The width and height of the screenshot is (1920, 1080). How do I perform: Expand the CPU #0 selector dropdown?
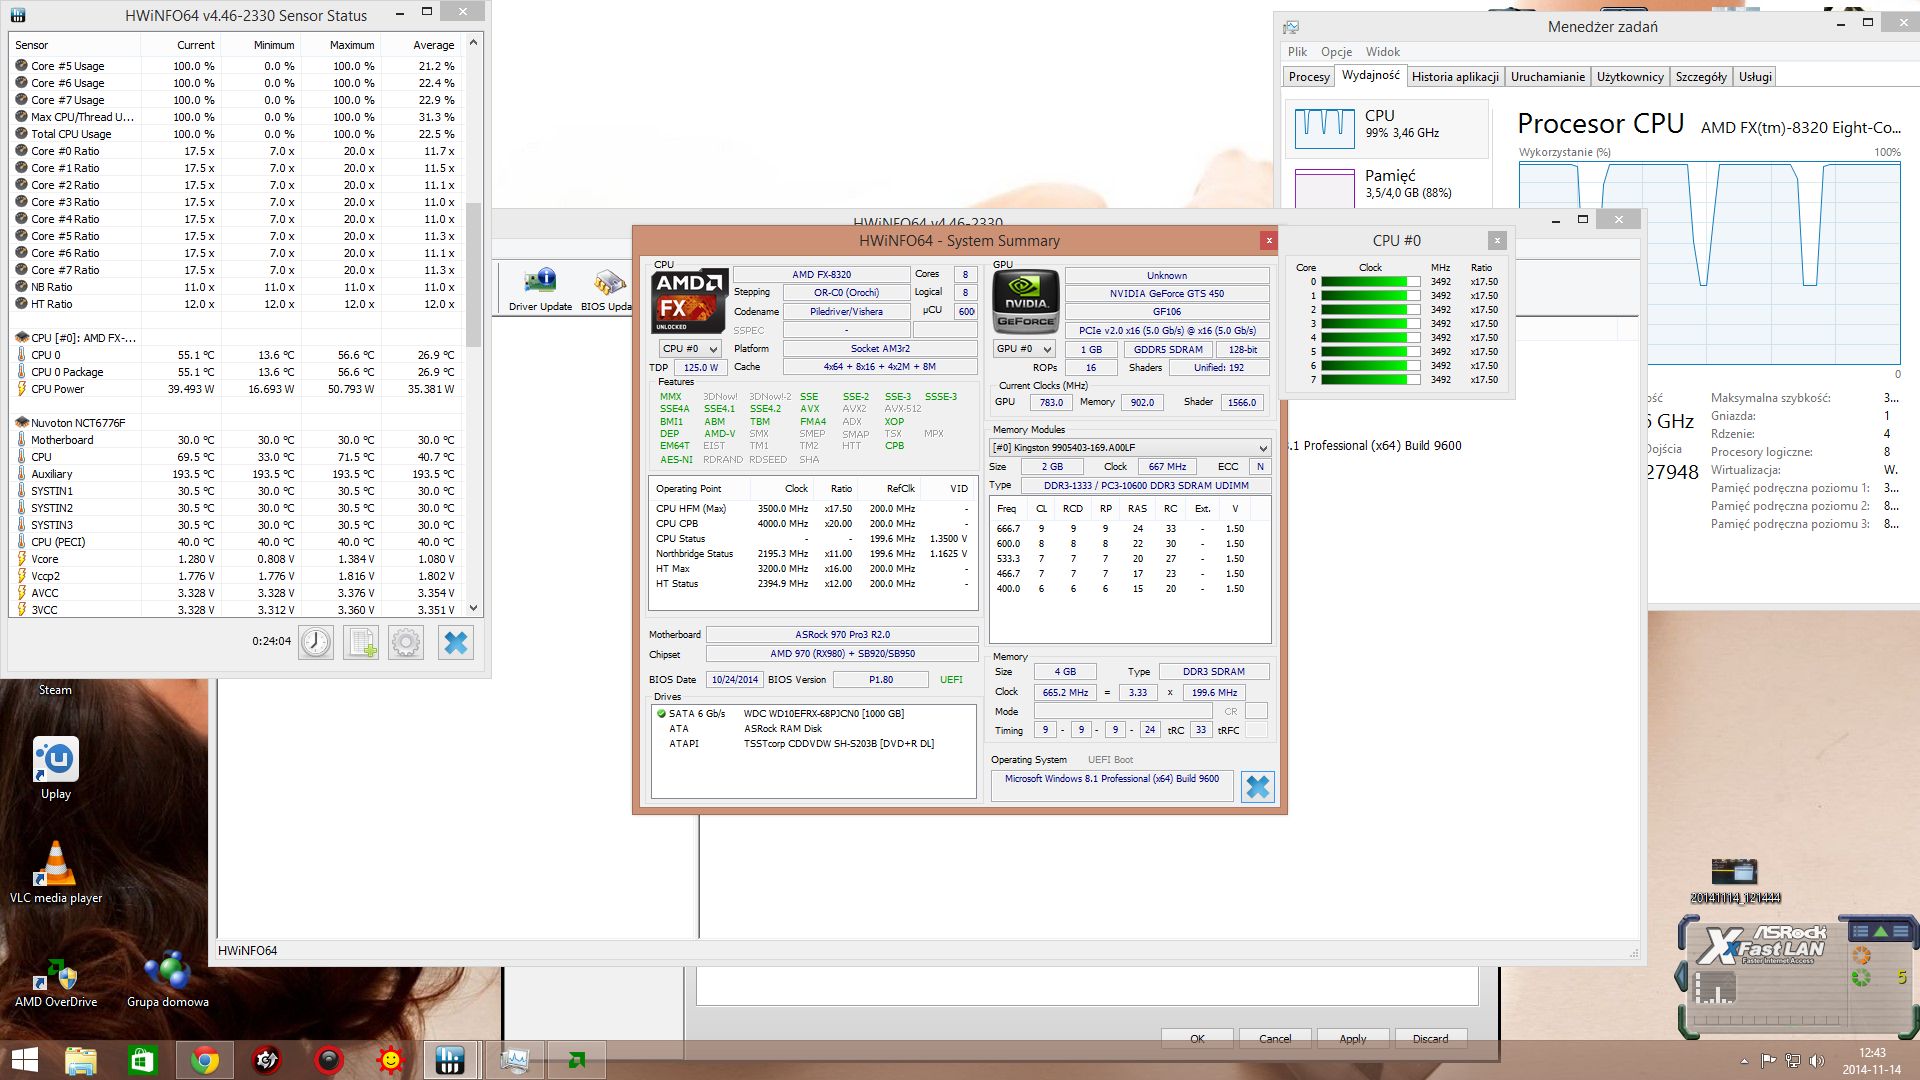(x=690, y=349)
